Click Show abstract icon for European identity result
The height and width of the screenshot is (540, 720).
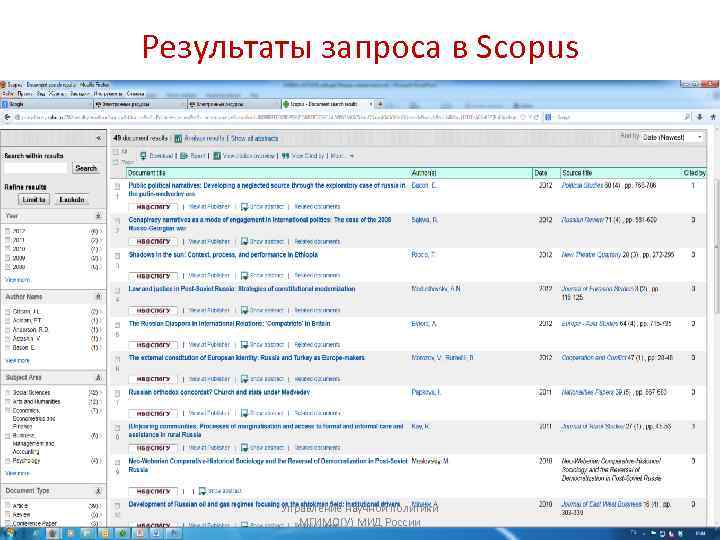point(244,379)
